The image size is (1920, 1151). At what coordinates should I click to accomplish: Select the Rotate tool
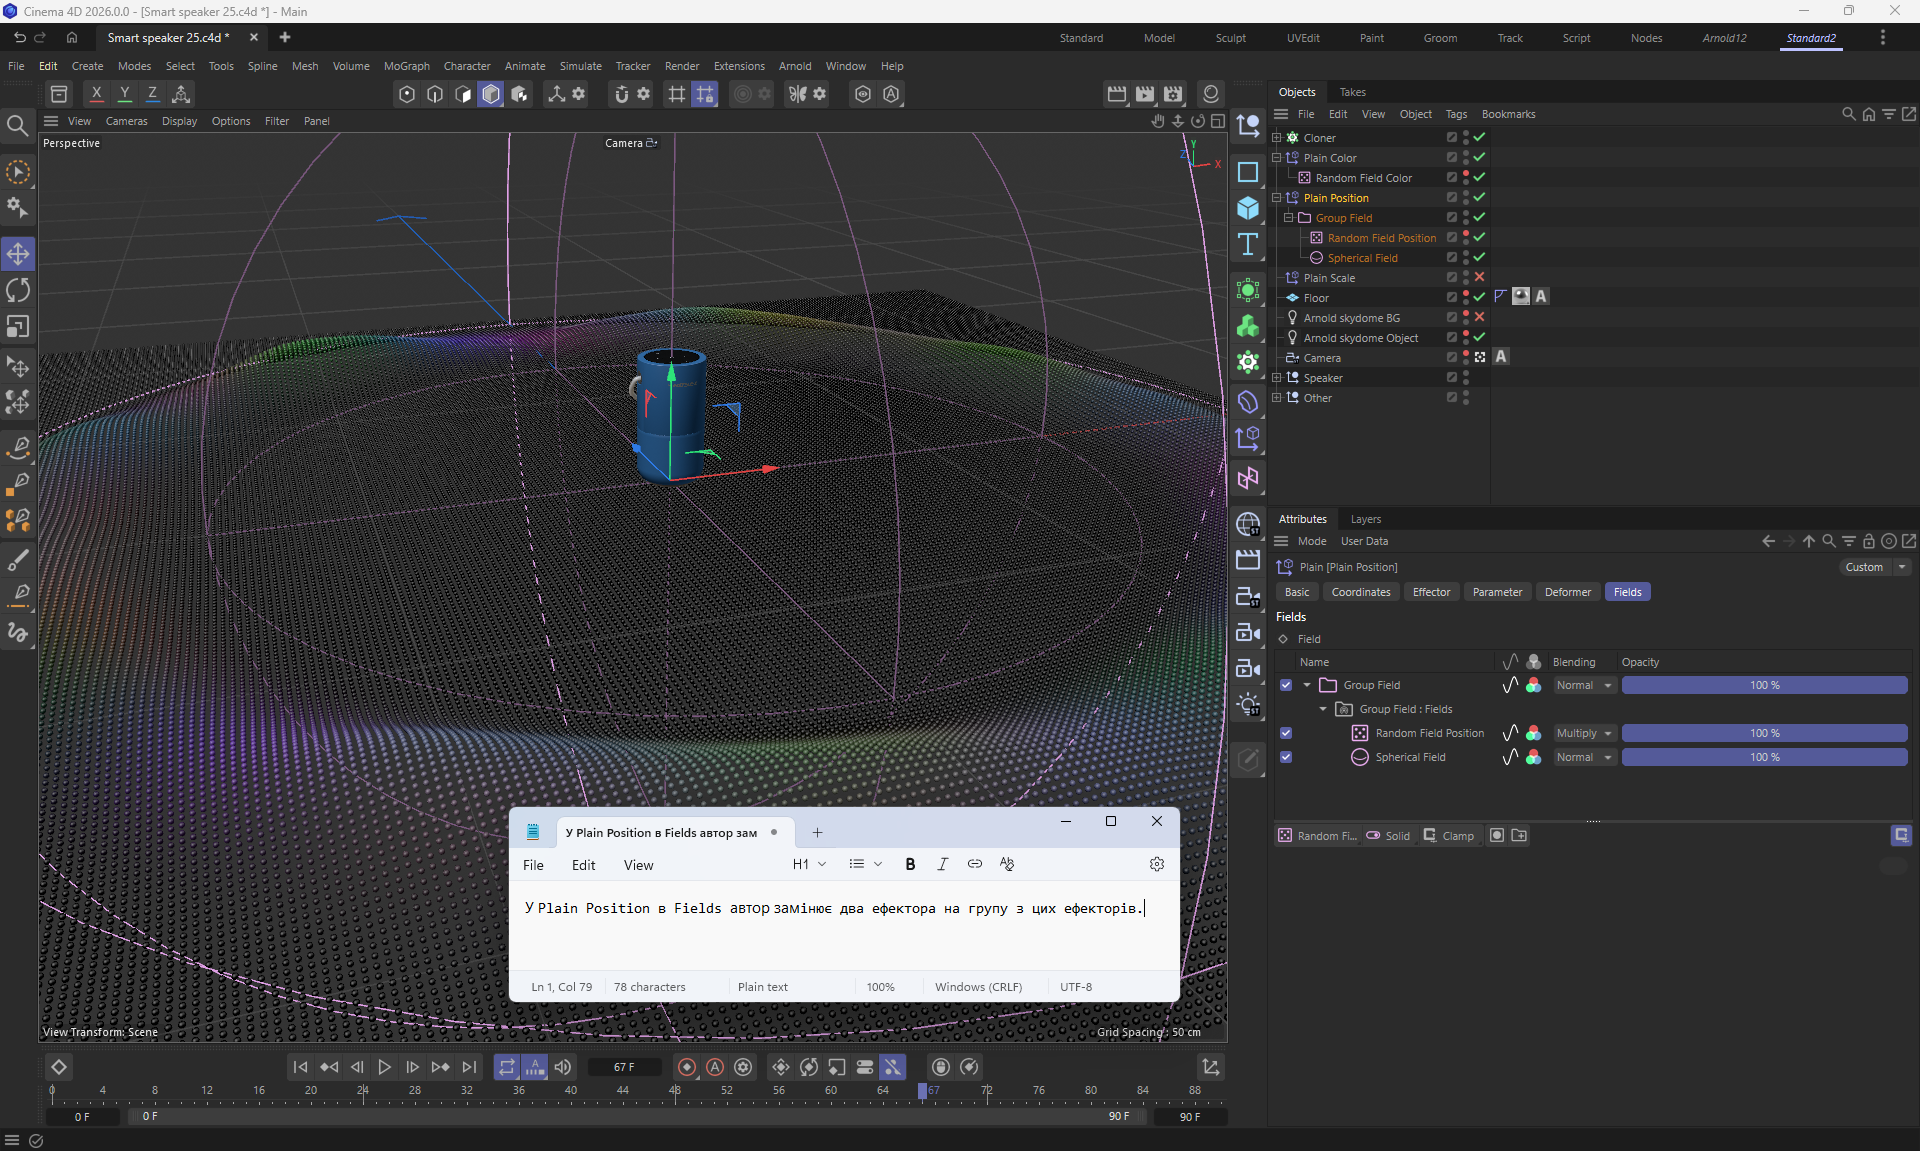tap(18, 291)
